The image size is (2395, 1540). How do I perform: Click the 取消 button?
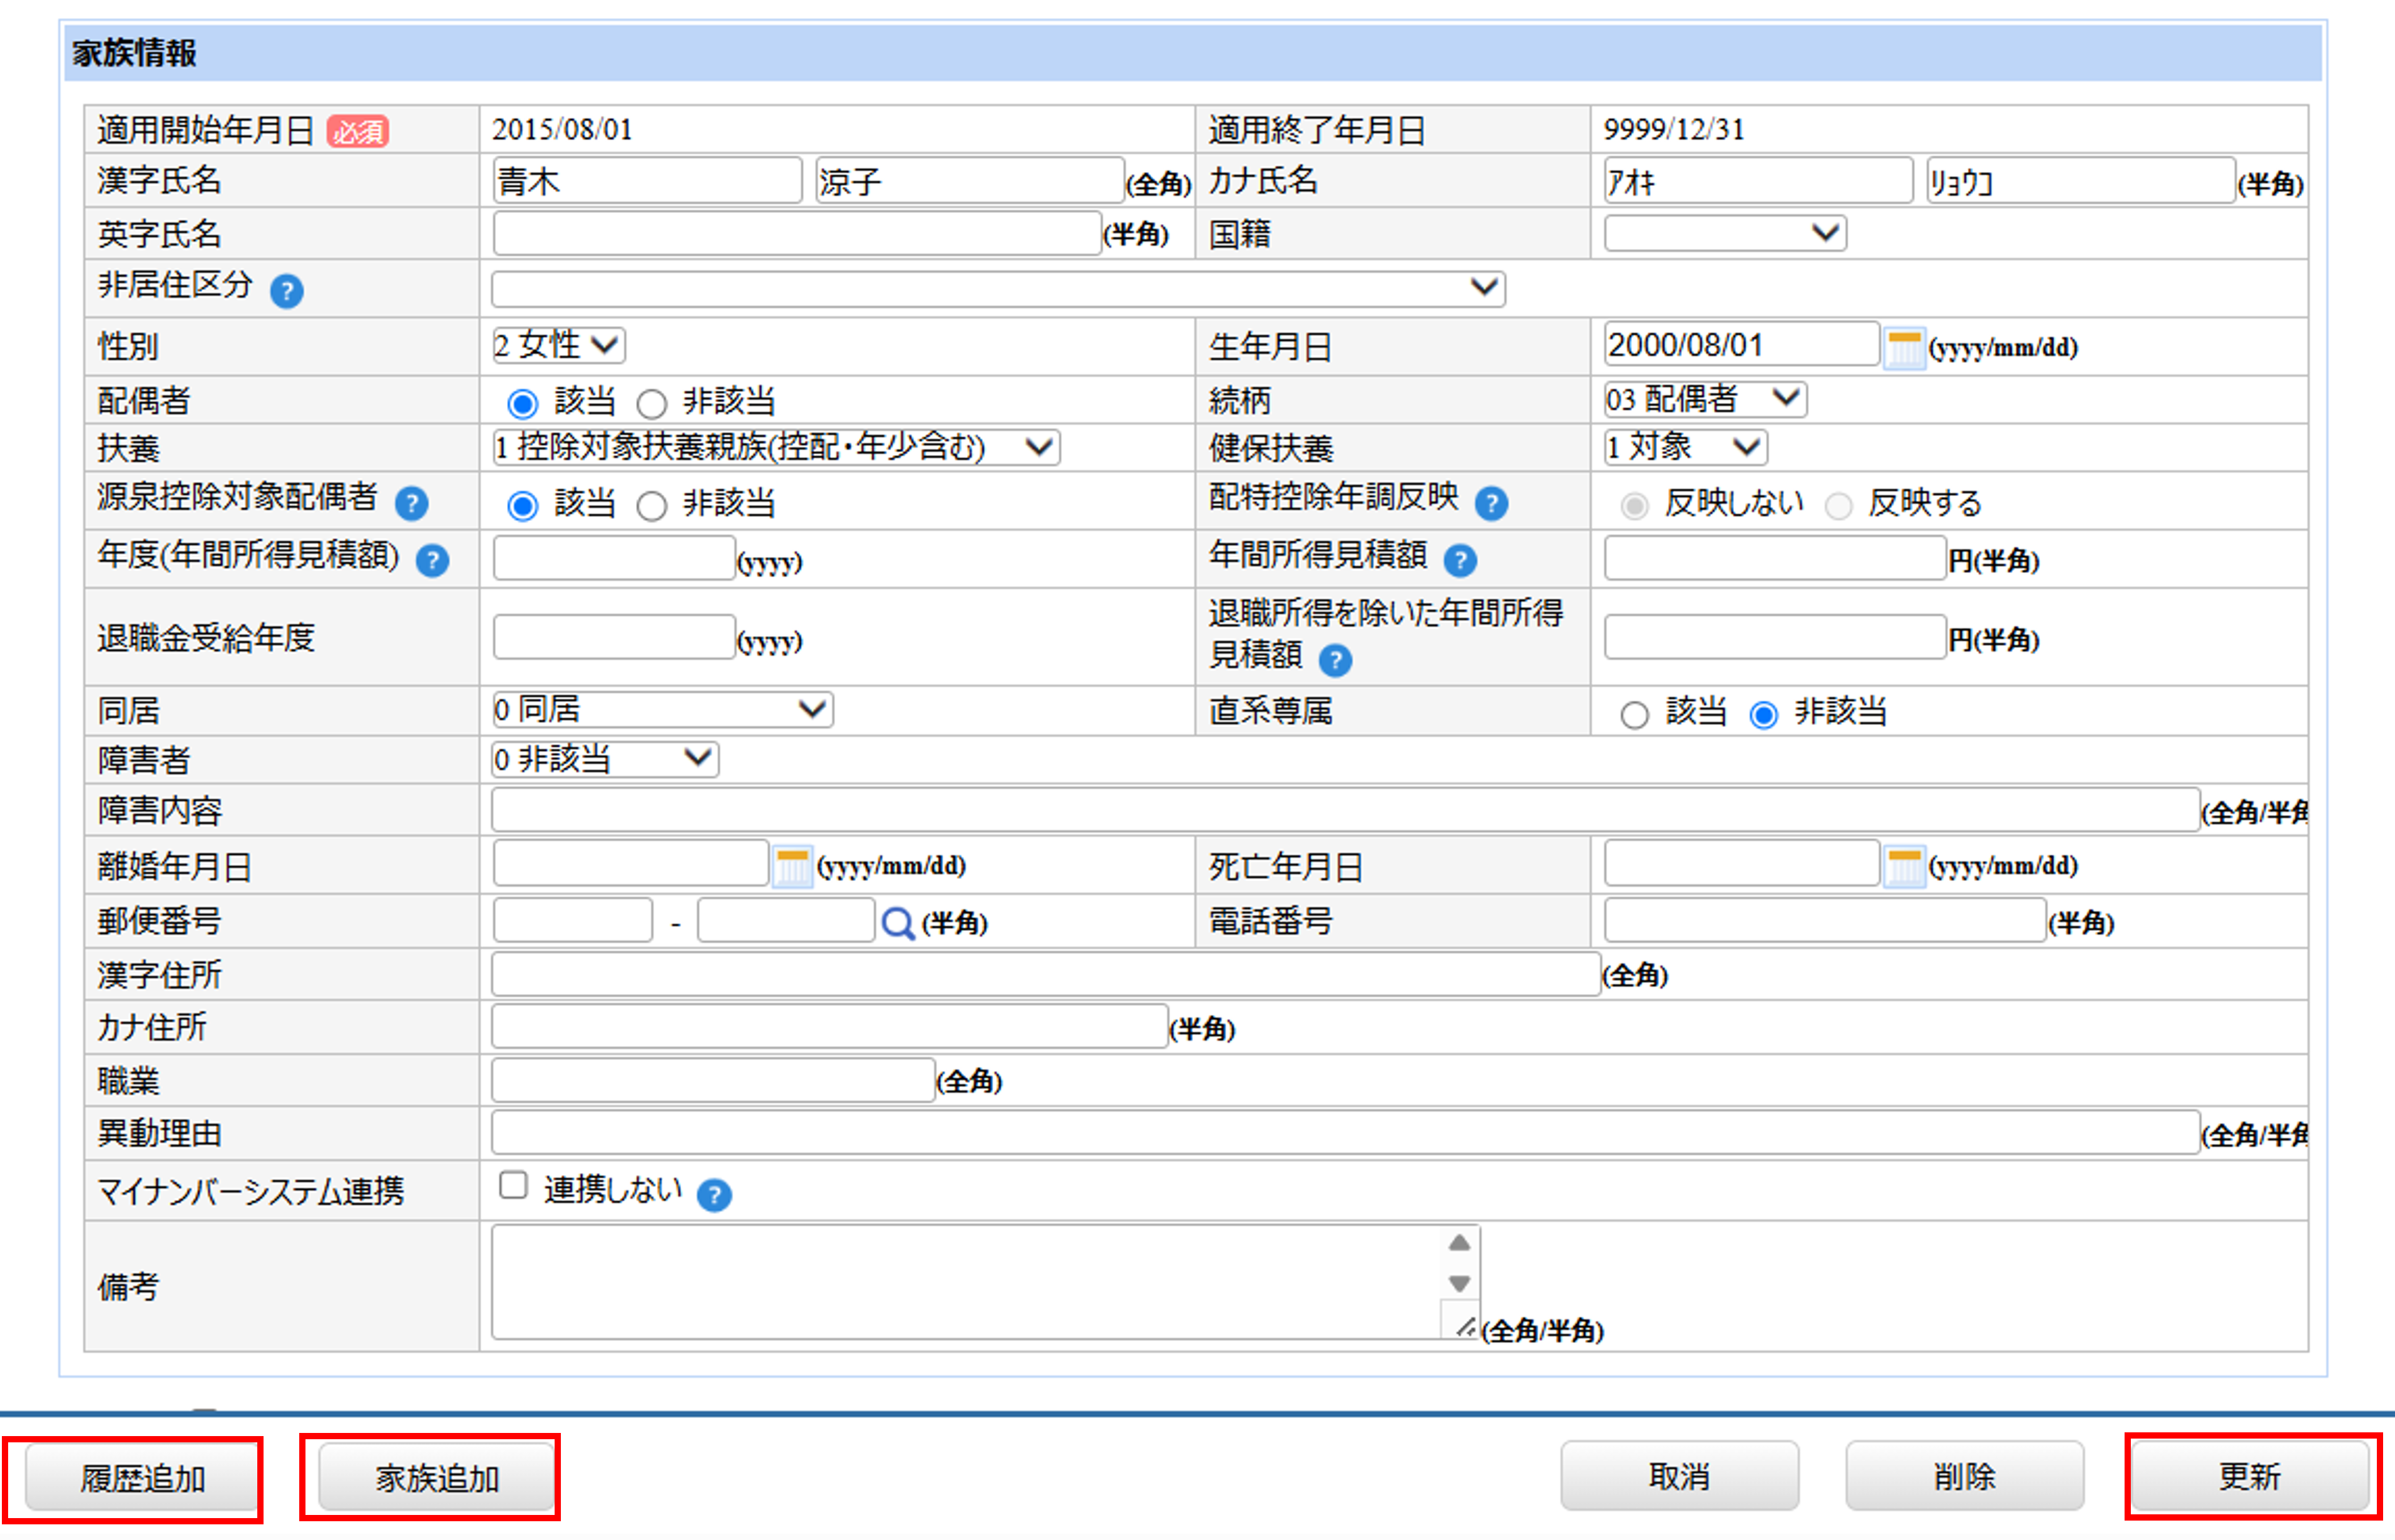(1679, 1477)
